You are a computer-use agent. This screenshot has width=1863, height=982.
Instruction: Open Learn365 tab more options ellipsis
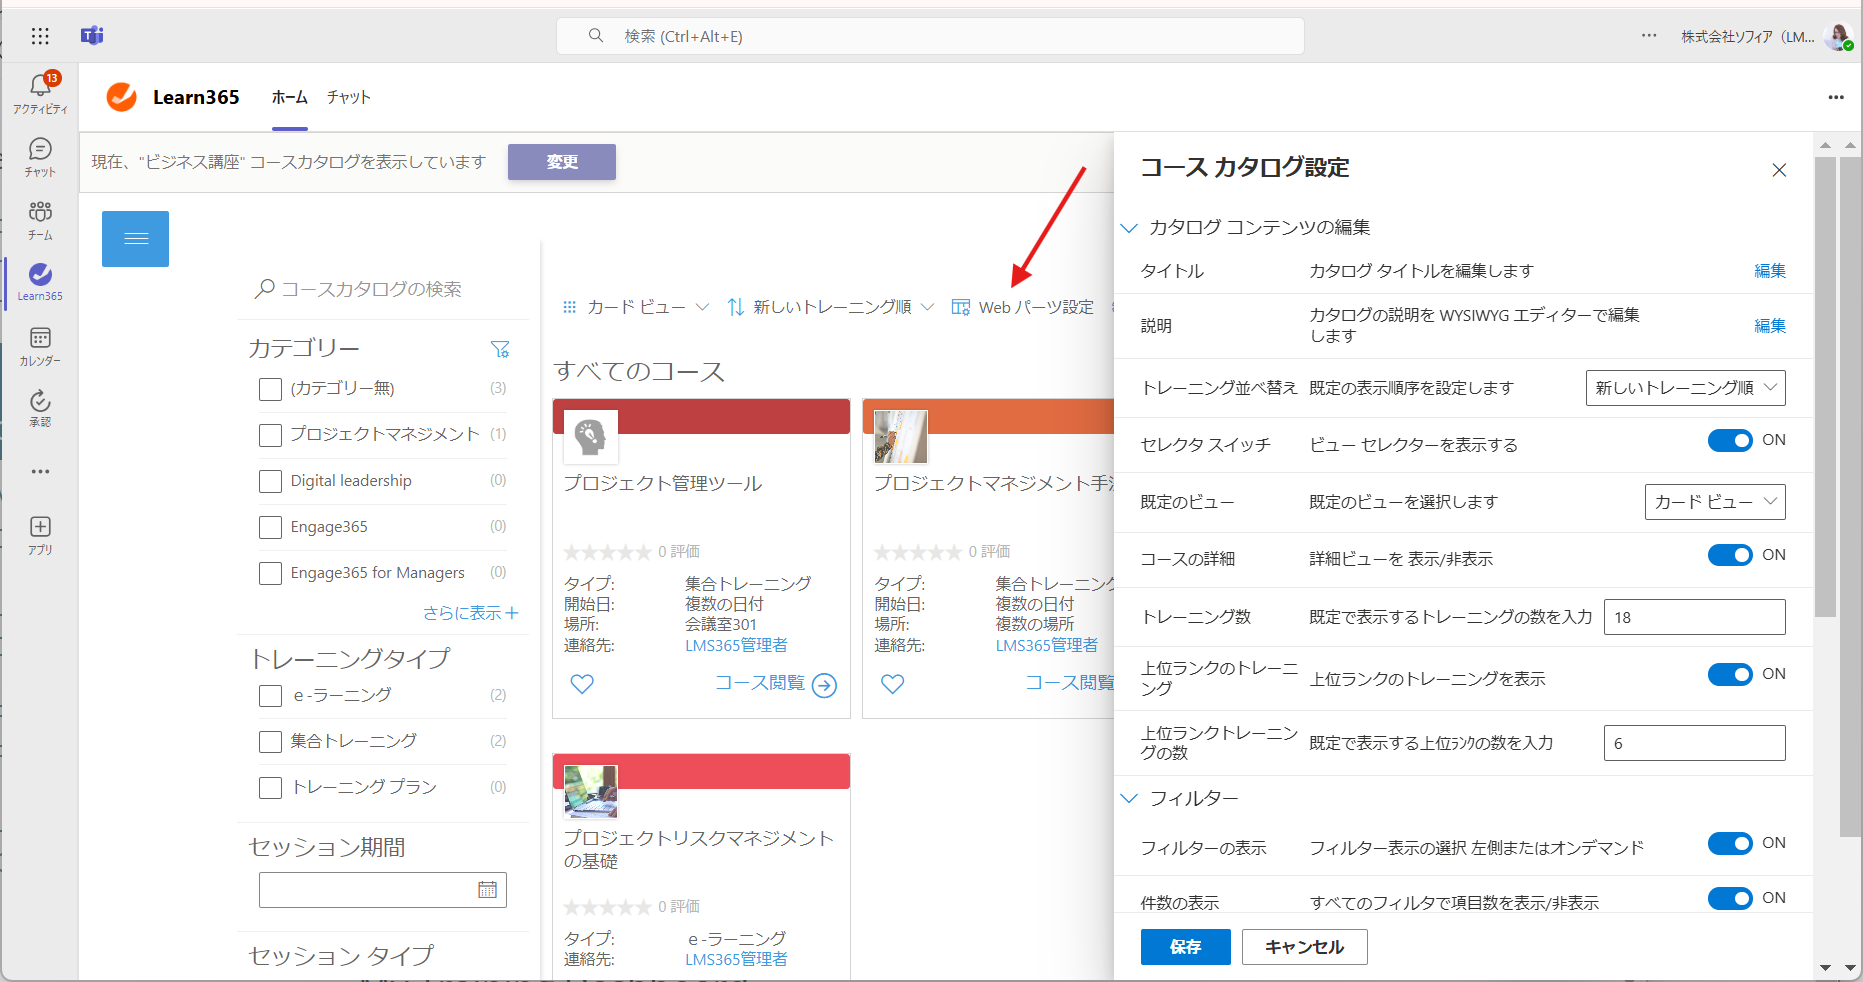click(x=1836, y=97)
